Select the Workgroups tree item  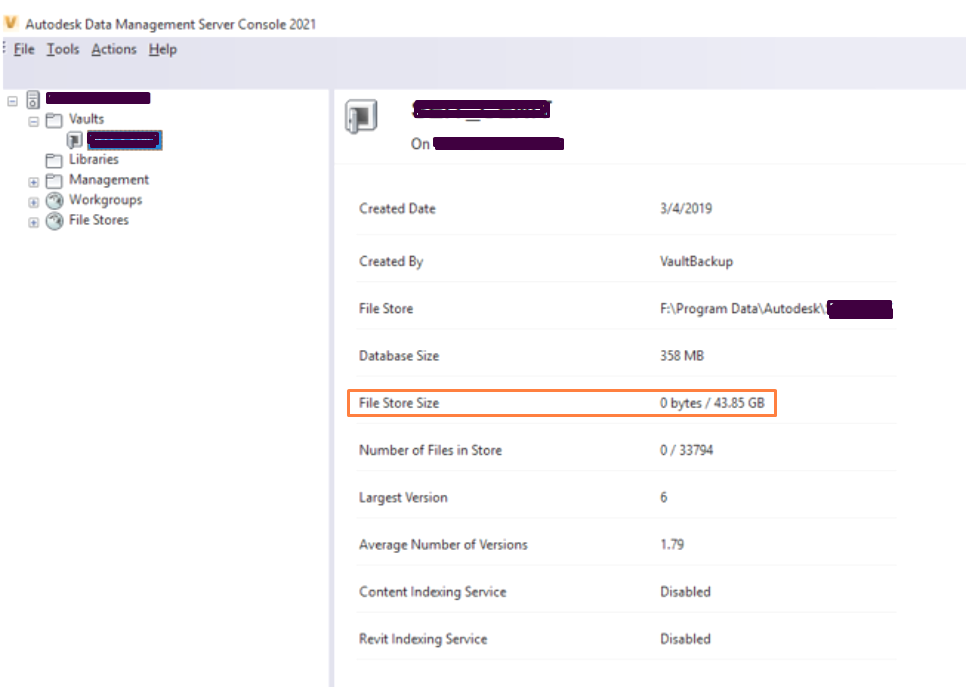105,200
